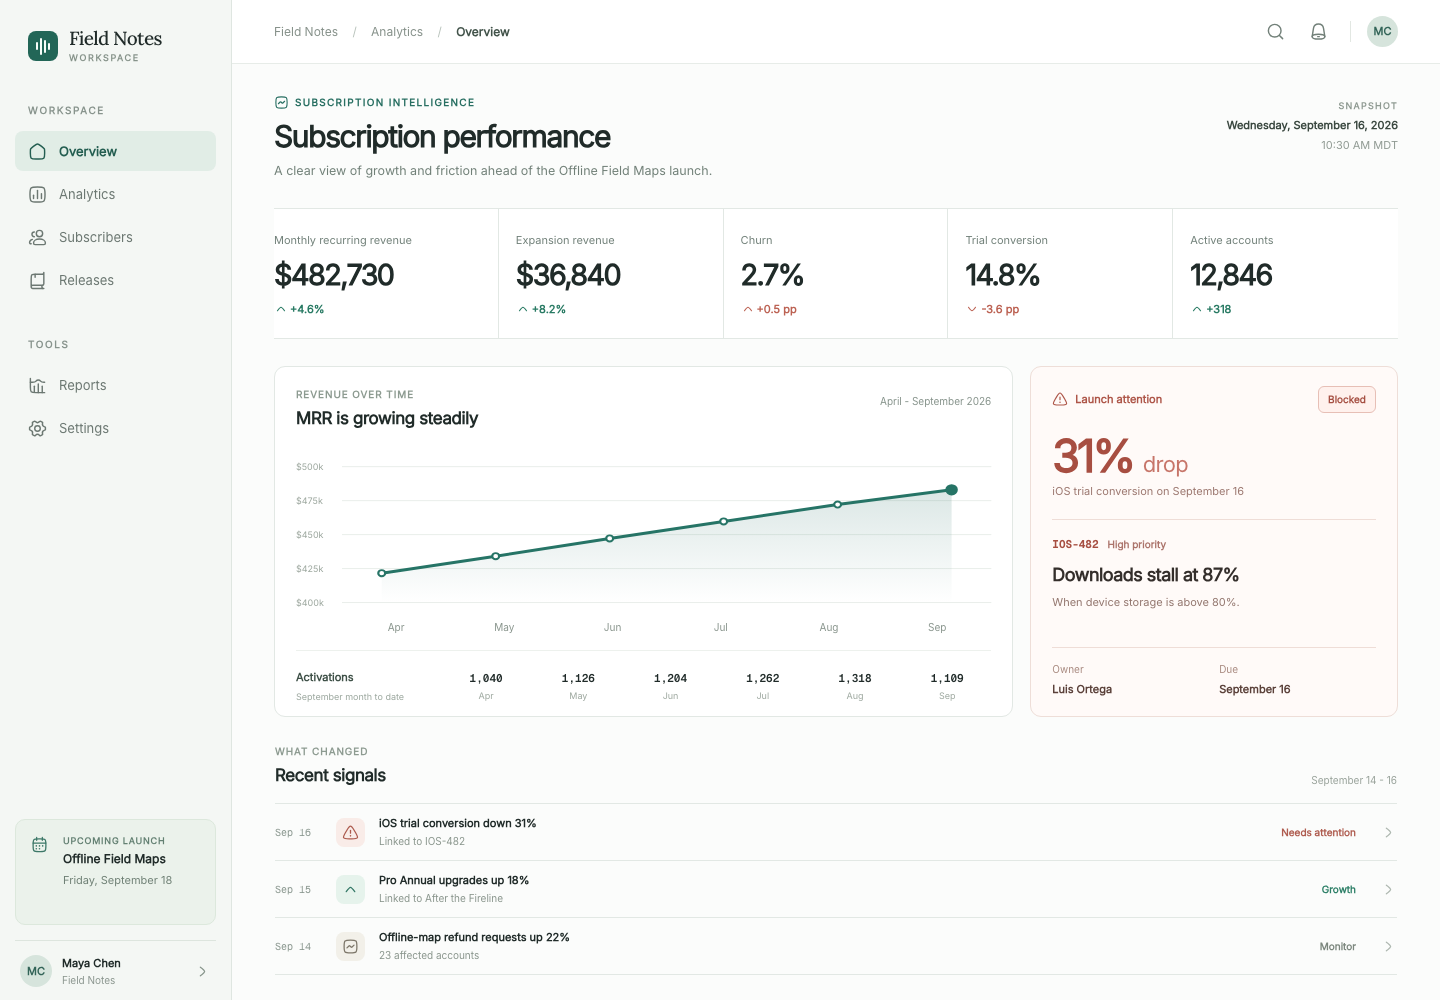The width and height of the screenshot is (1440, 1000).
Task: Click the Subscribers people icon in sidebar
Action: pyautogui.click(x=38, y=238)
